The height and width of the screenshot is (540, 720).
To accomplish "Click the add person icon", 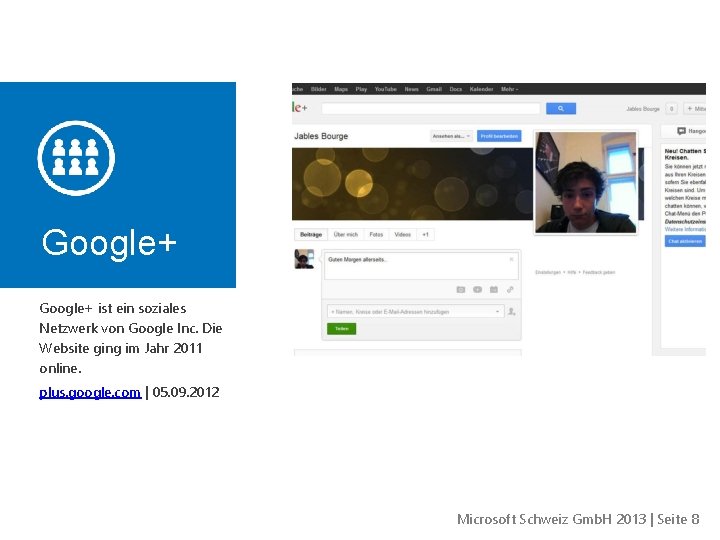I will pyautogui.click(x=512, y=312).
